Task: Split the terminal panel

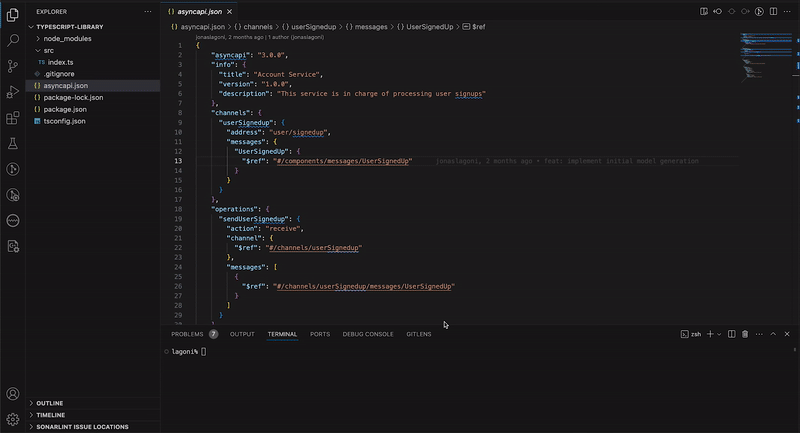Action: (x=732, y=334)
